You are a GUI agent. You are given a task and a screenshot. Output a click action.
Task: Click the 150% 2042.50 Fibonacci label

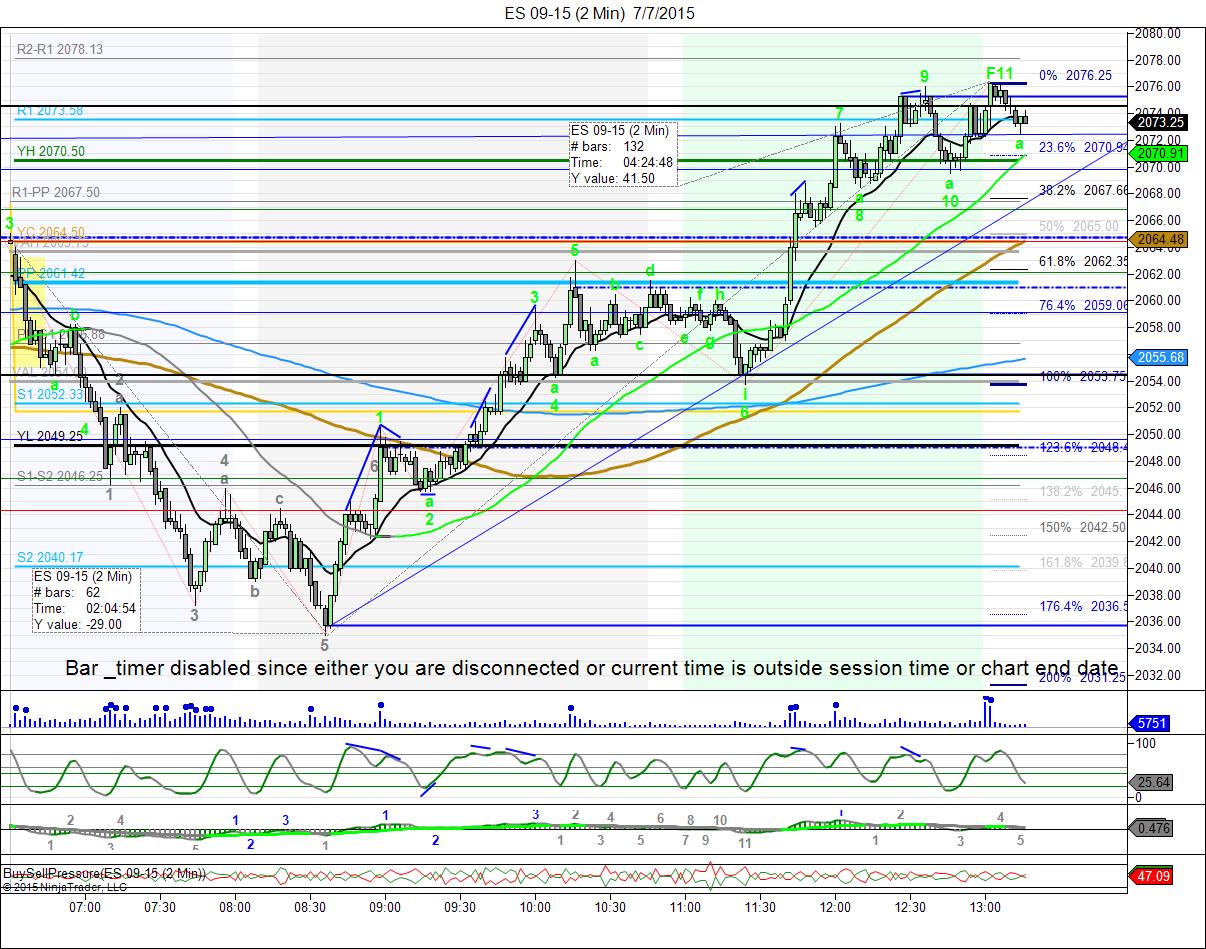[x=1083, y=527]
